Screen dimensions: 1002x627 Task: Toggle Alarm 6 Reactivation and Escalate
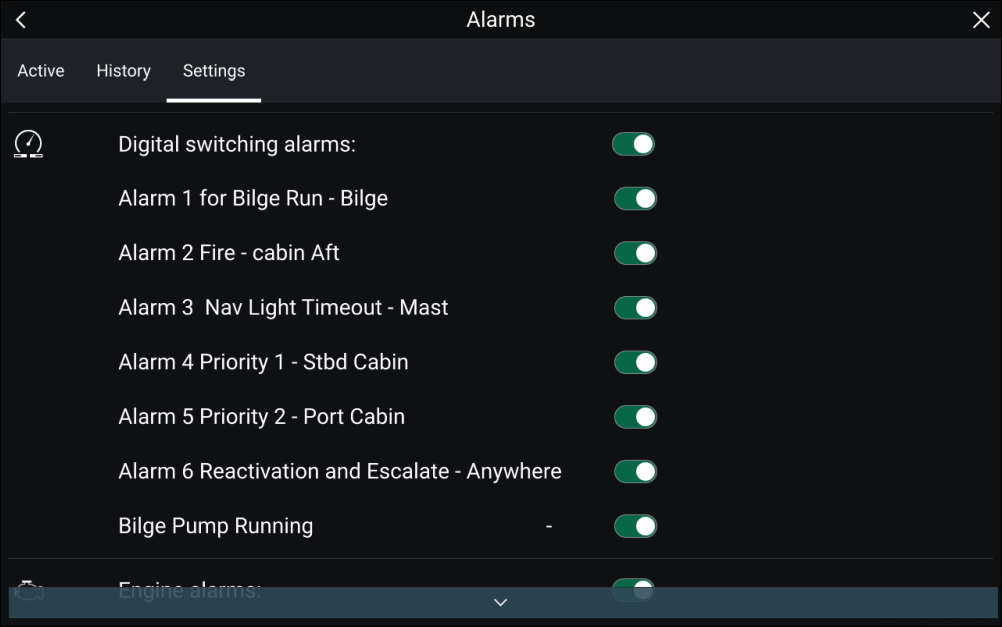coord(635,472)
